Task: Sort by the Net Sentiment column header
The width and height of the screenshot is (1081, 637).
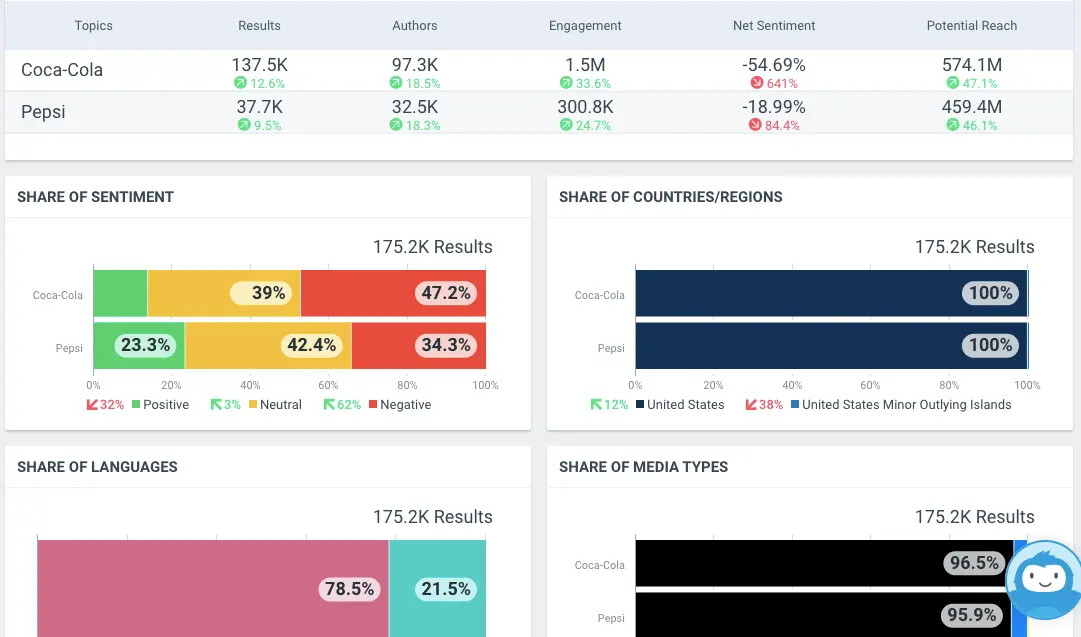Action: tap(774, 25)
